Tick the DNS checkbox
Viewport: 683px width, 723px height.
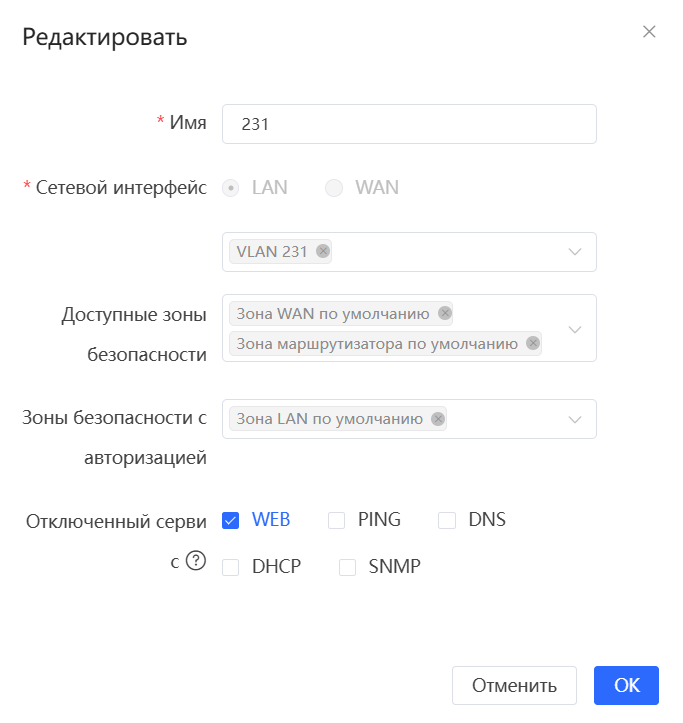coord(447,521)
